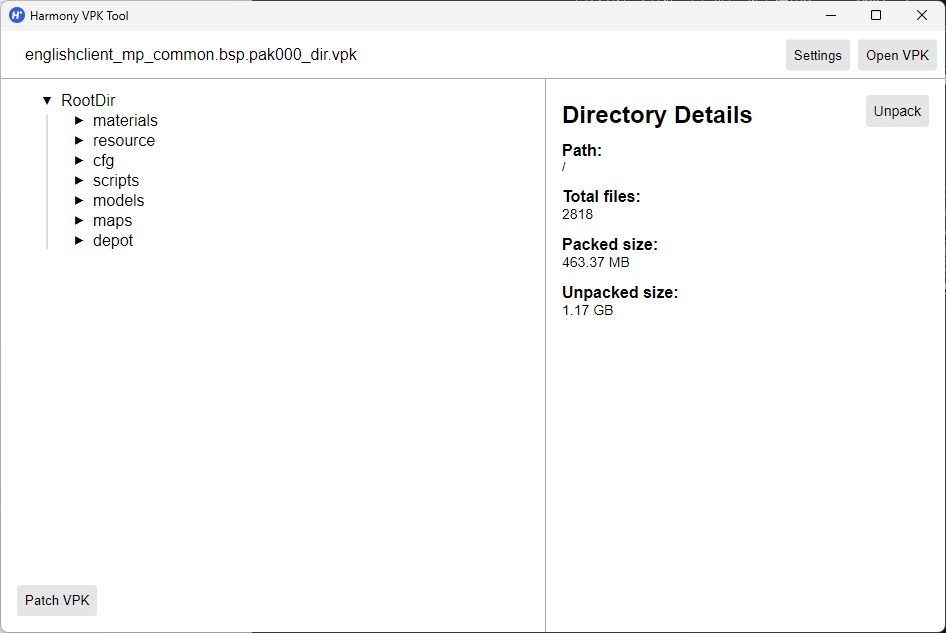Expand the materials folder arrow

click(x=79, y=121)
